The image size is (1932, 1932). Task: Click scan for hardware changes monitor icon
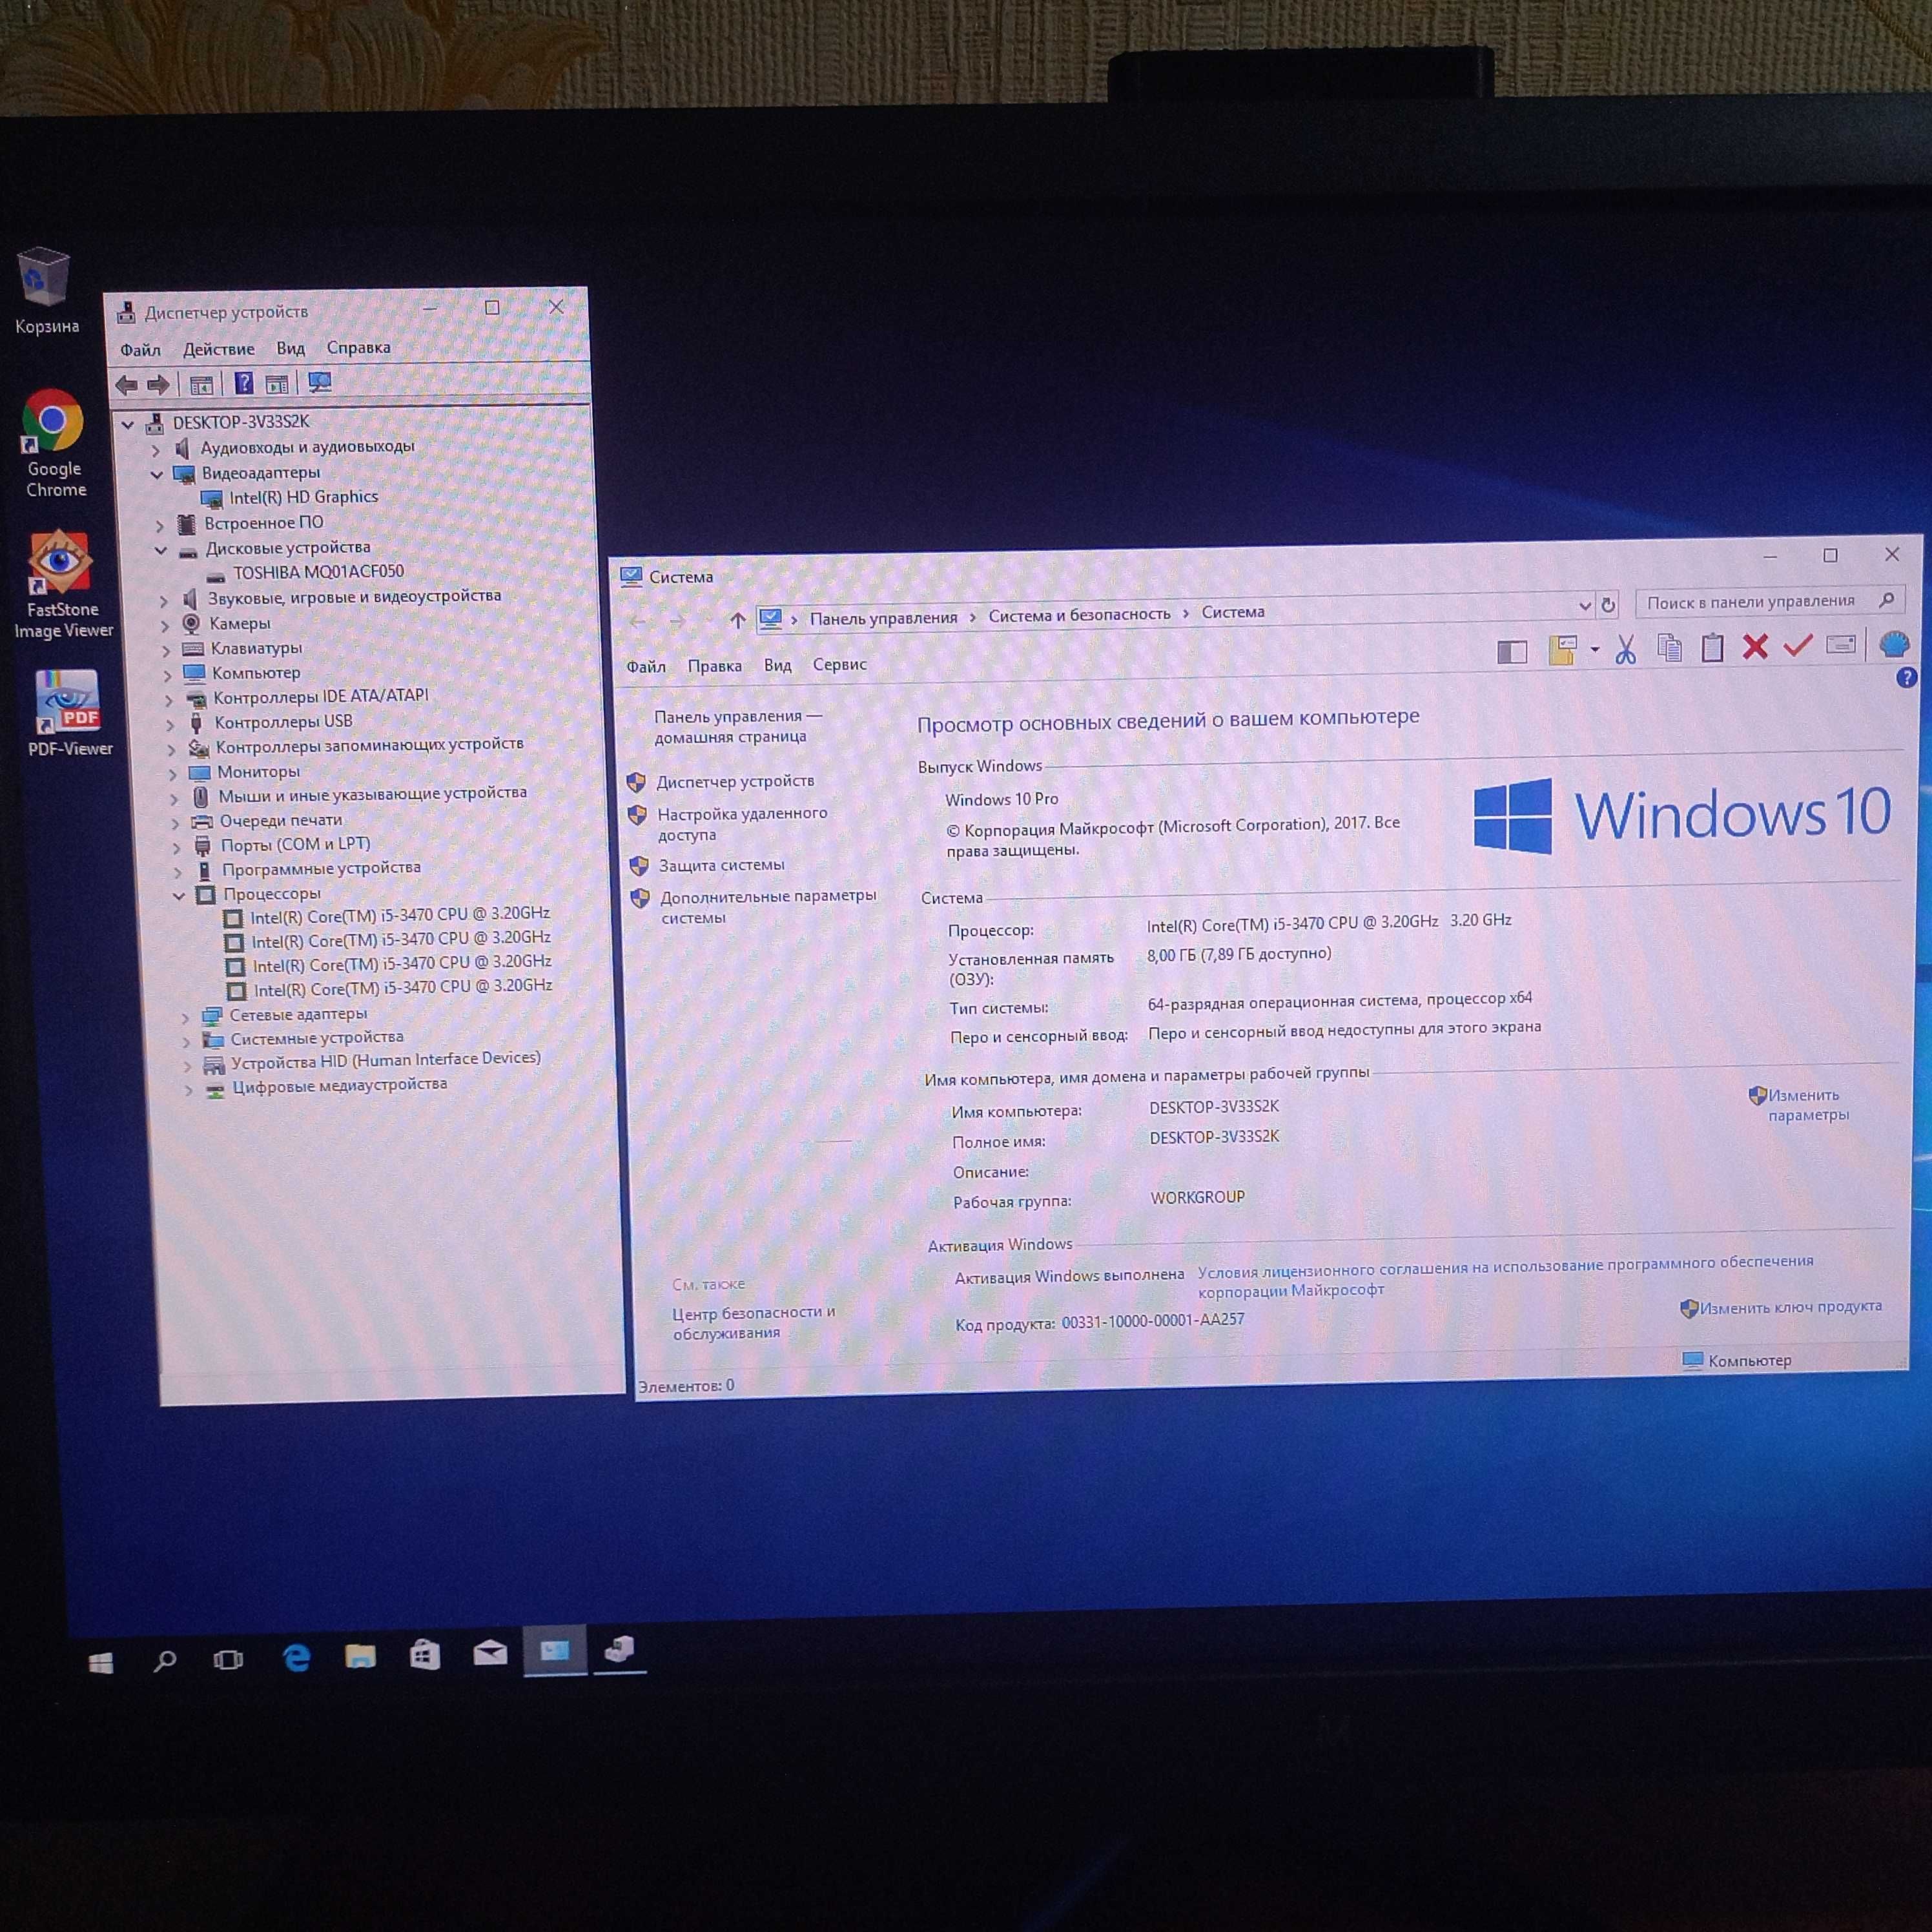(x=319, y=383)
